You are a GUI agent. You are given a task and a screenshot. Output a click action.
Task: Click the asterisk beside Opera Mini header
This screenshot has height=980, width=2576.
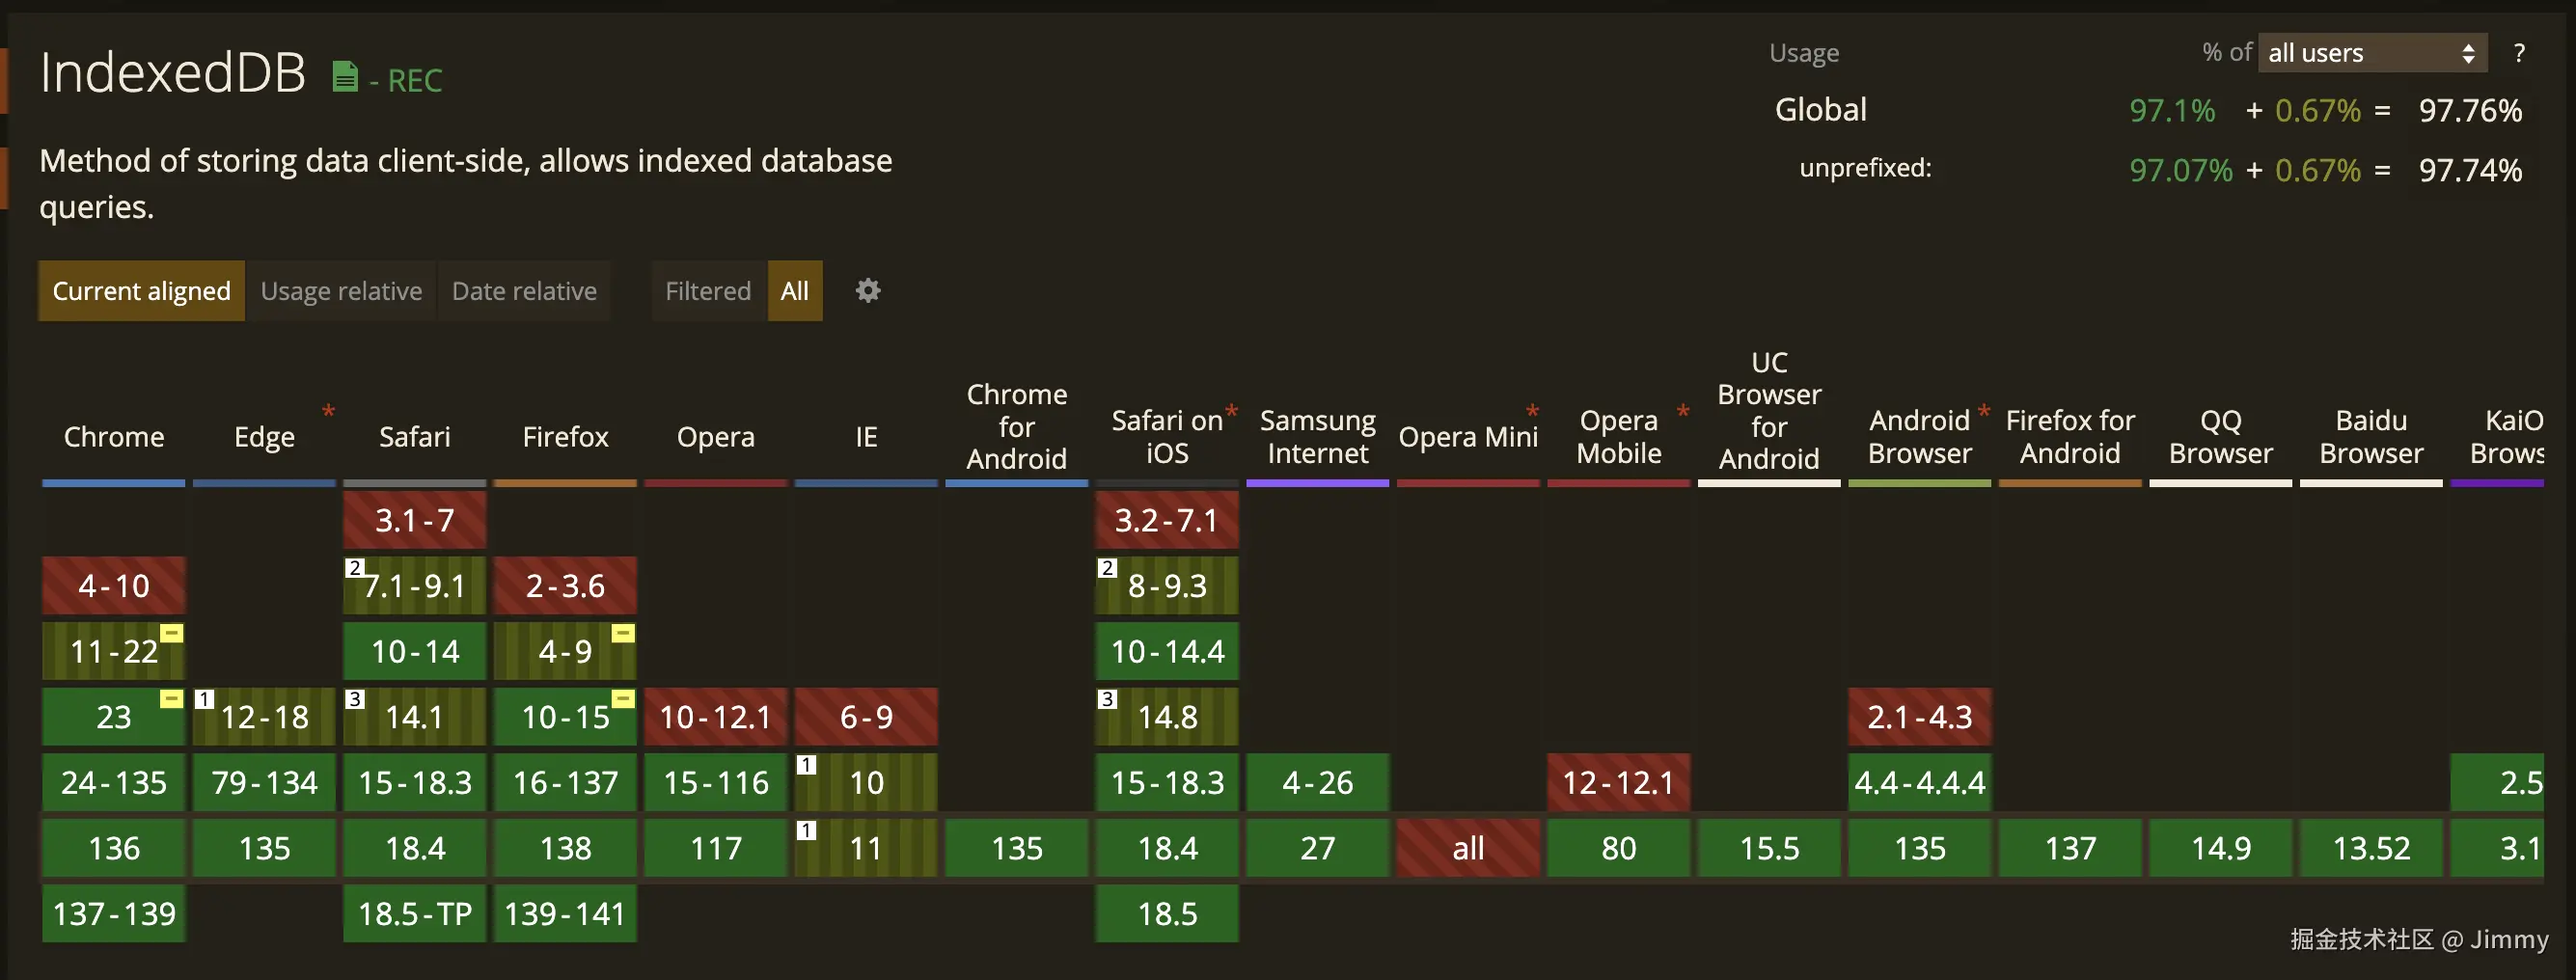point(1531,411)
